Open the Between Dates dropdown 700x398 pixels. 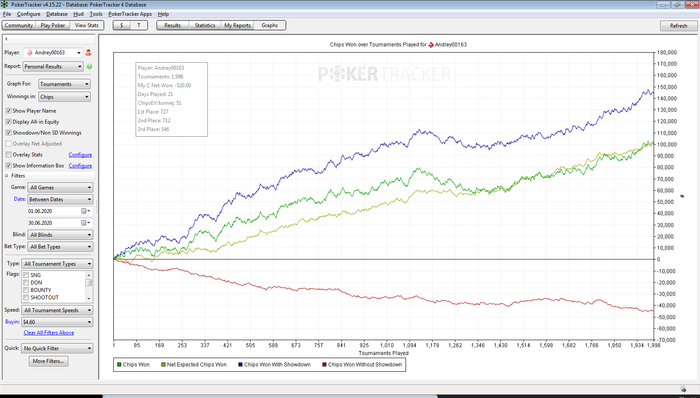pos(60,199)
